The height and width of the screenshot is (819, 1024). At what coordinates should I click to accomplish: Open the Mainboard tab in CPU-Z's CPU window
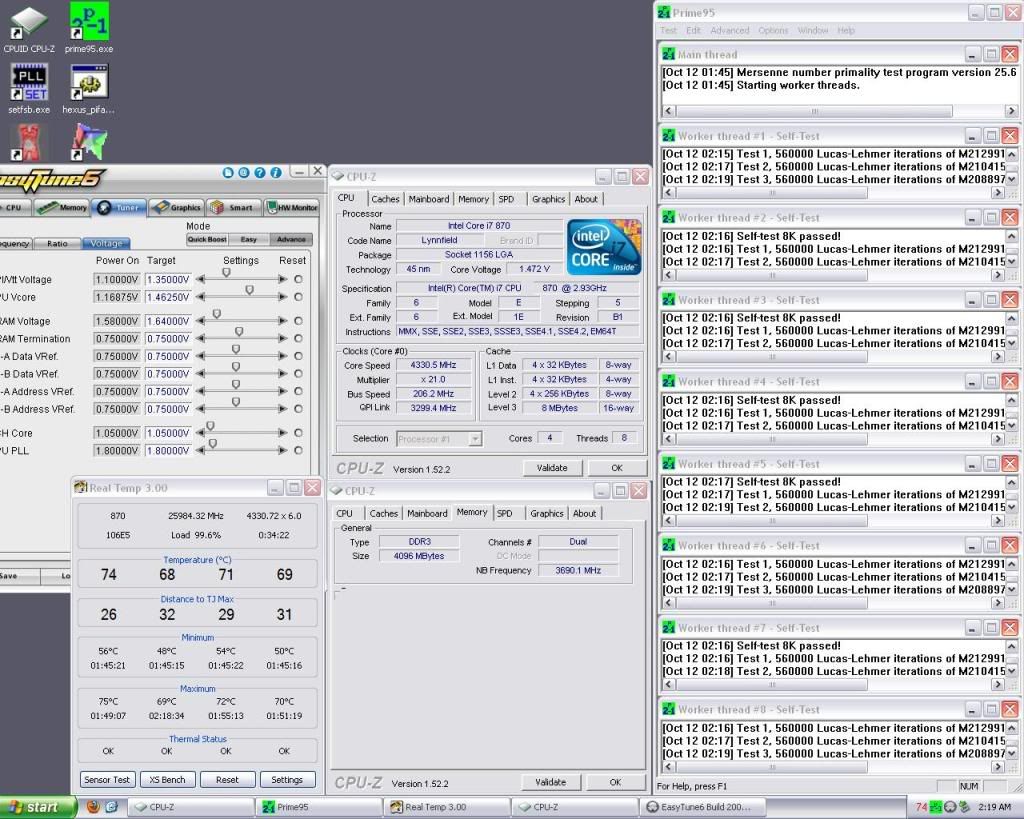[x=428, y=199]
